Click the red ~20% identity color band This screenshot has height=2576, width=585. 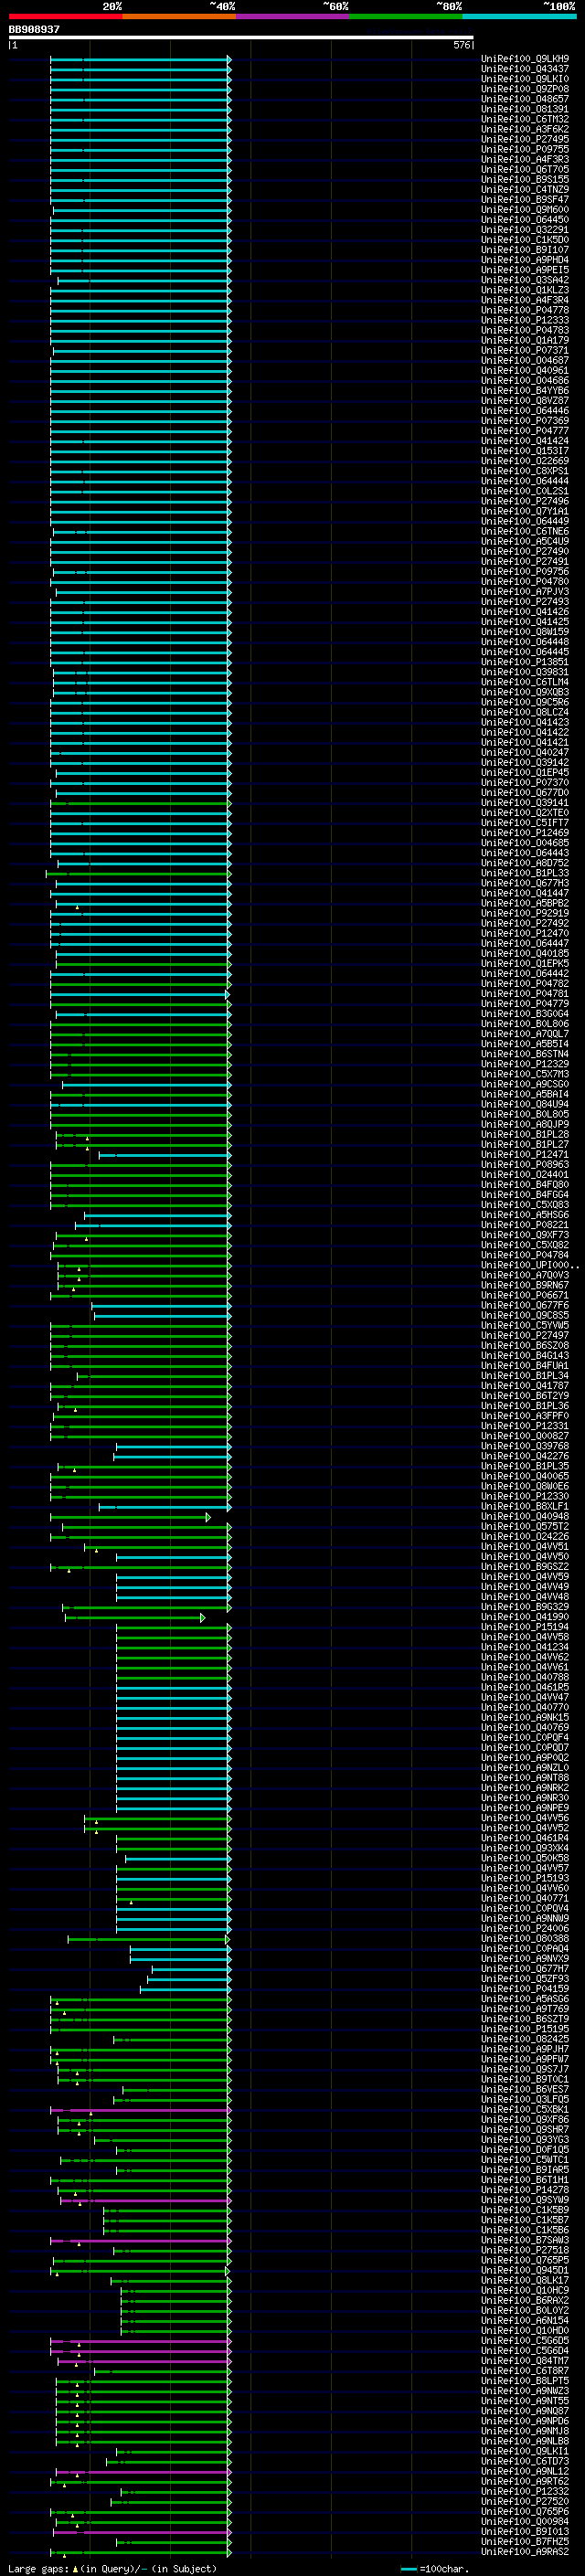pos(65,16)
